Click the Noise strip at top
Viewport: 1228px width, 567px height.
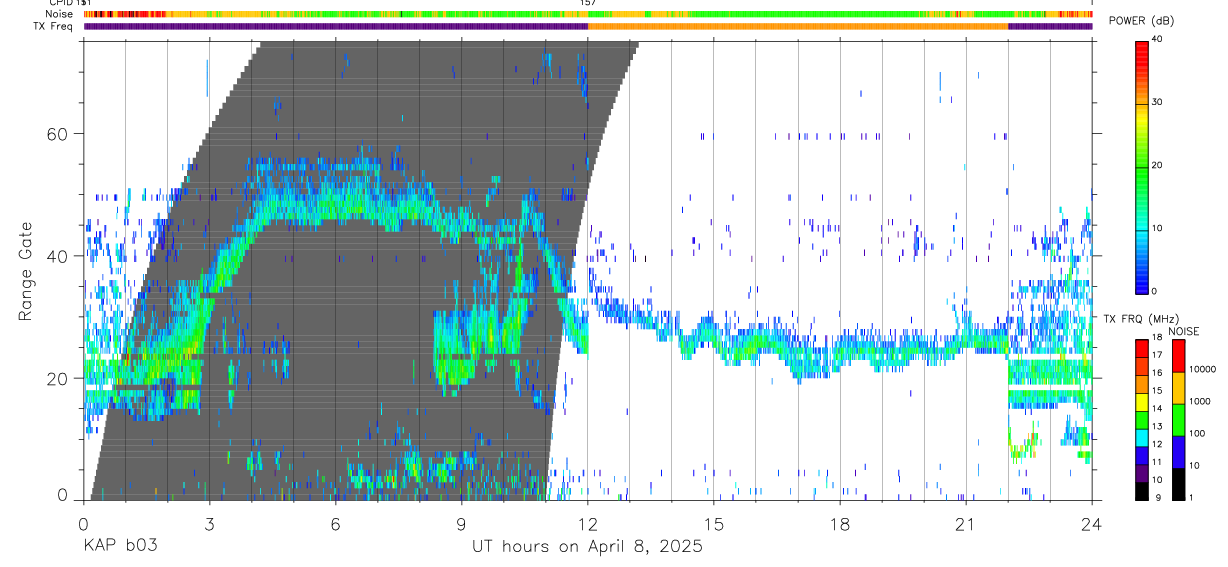pos(588,14)
